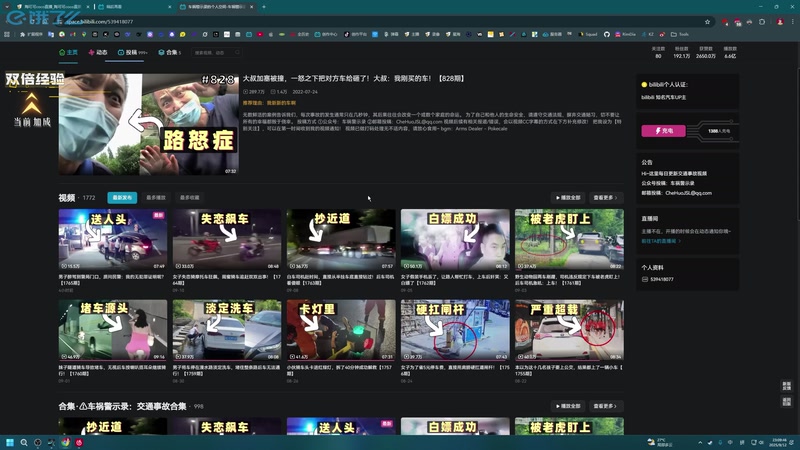Viewport: 800px width, 450px height.
Task: Open Windows taskbar search
Action: 23,442
